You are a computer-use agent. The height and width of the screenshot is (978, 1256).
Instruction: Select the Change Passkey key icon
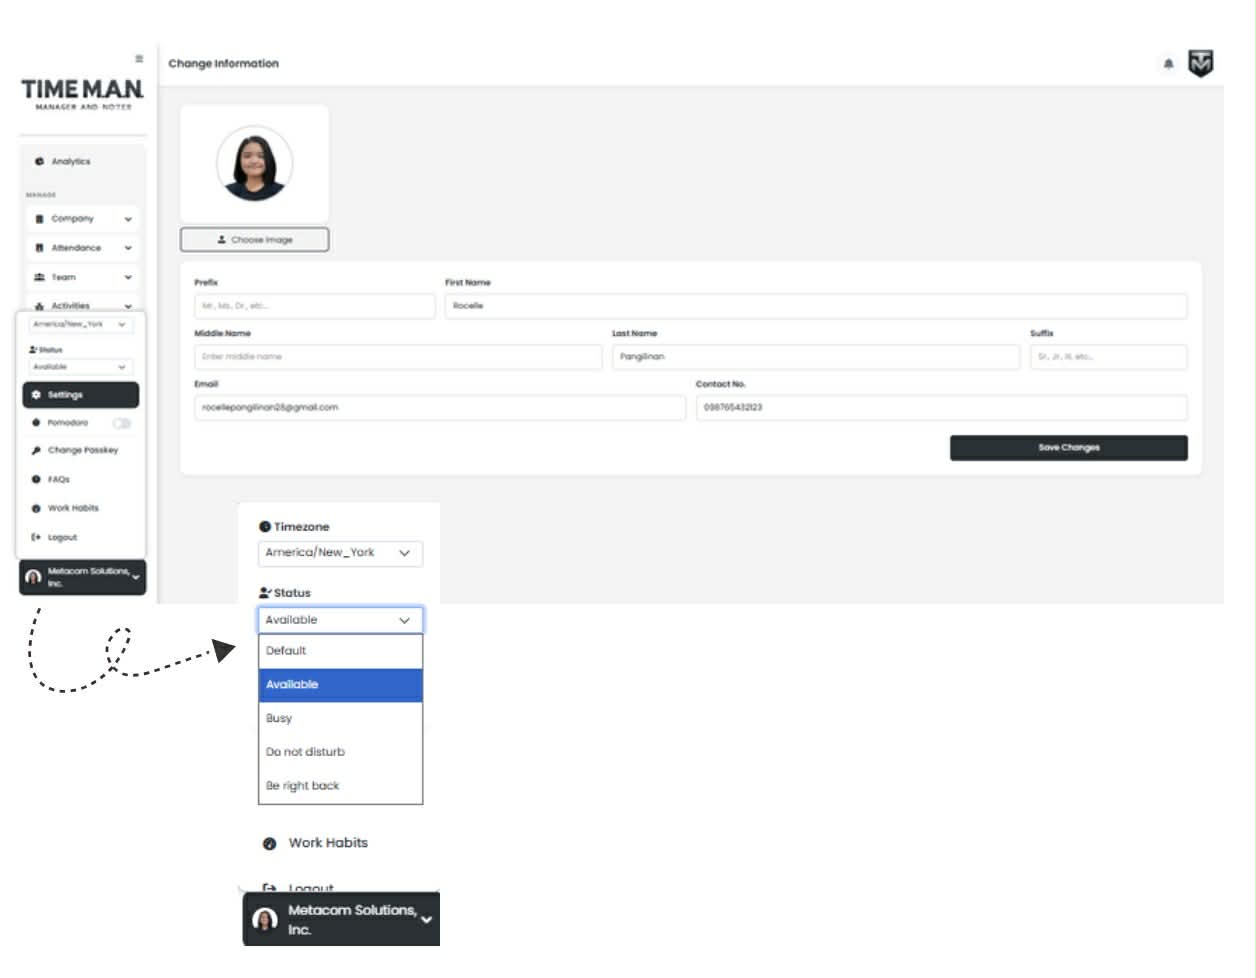(36, 451)
